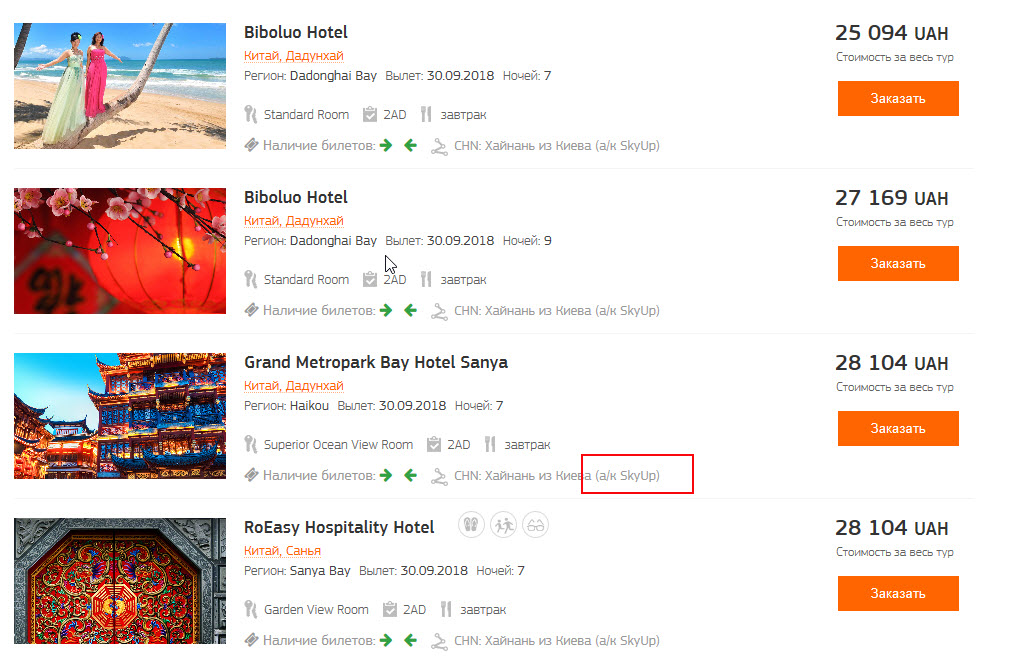The image size is (1011, 662).
Task: Click the return green arrow in RoEasy listing
Action: (410, 641)
